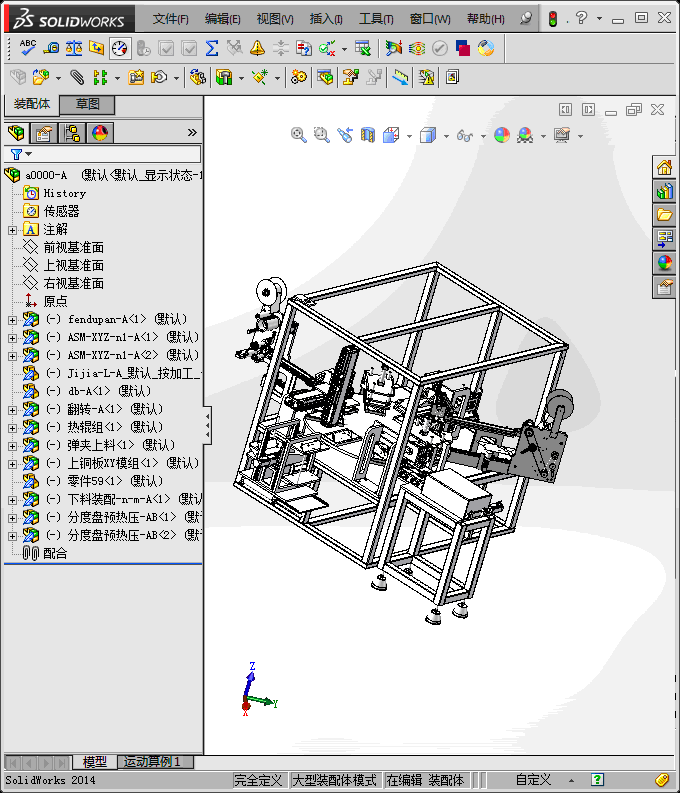Image resolution: width=680 pixels, height=793 pixels.
Task: Open the File Explorer folder side tab
Action: 664,215
